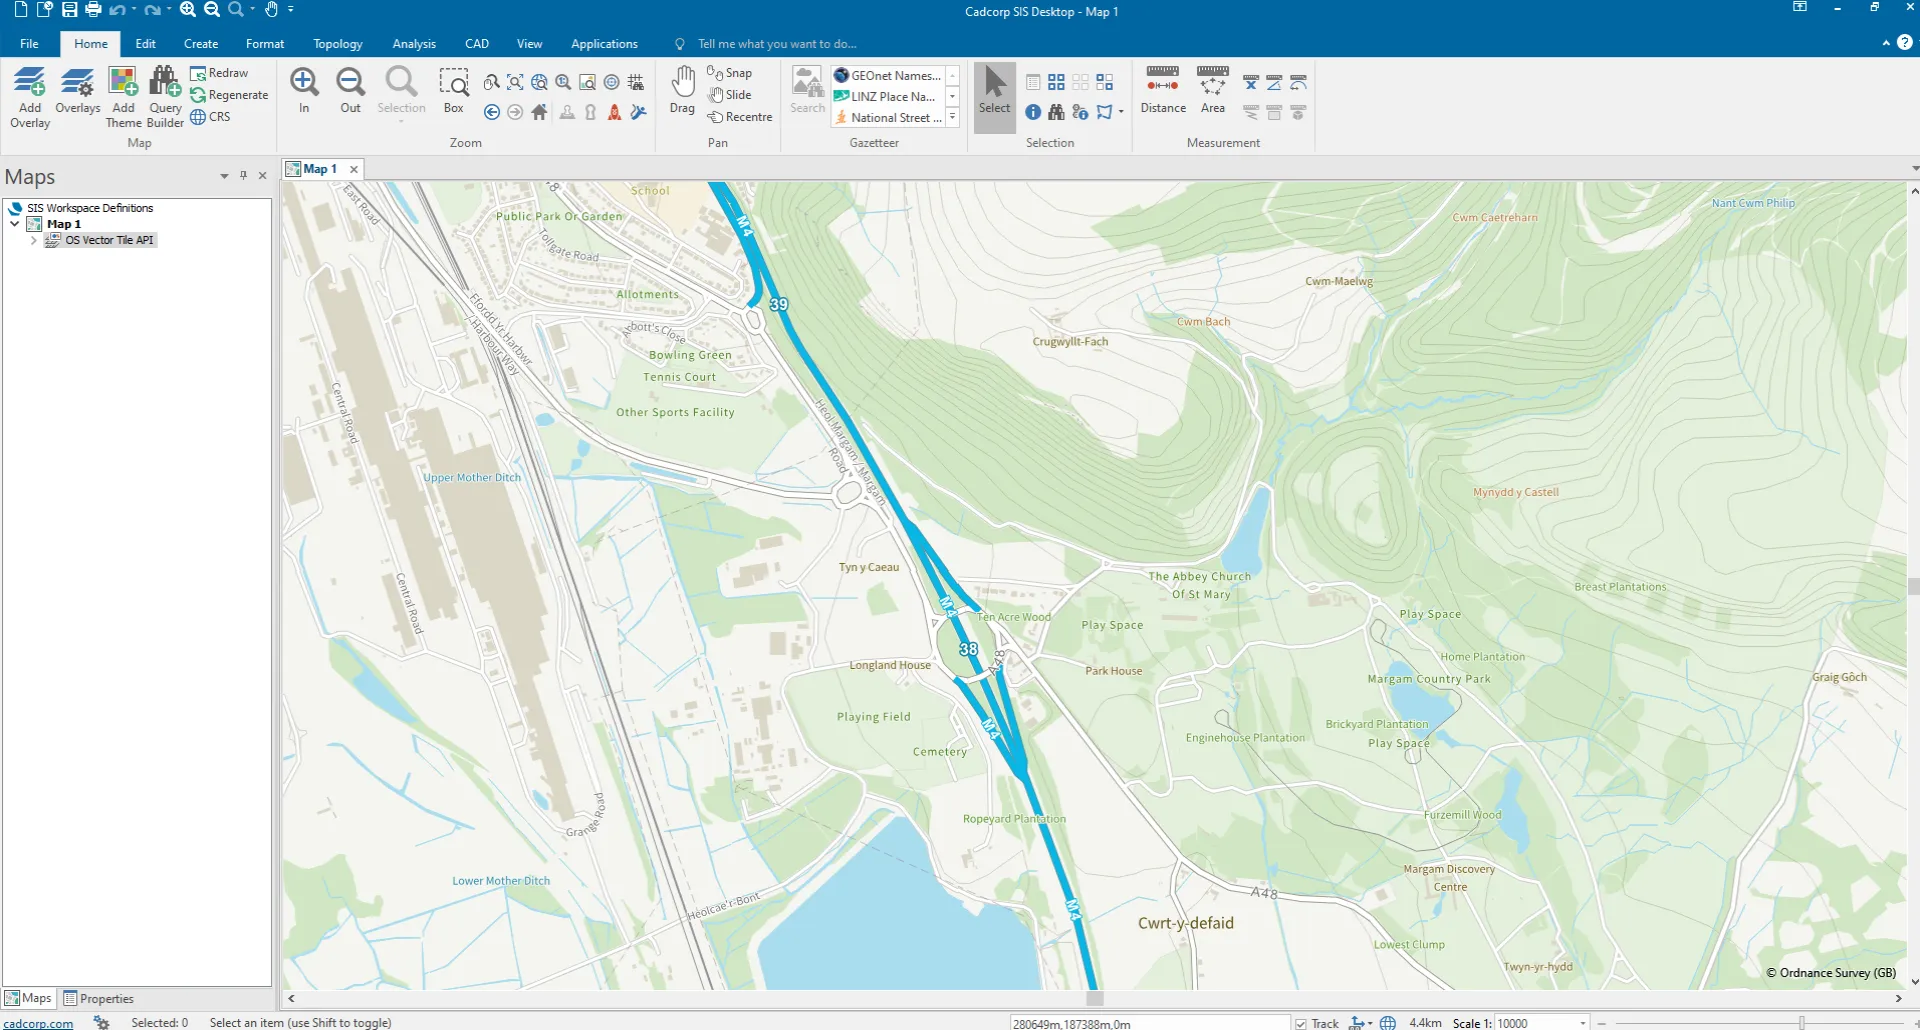Click the Save icon in title bar

(x=69, y=10)
